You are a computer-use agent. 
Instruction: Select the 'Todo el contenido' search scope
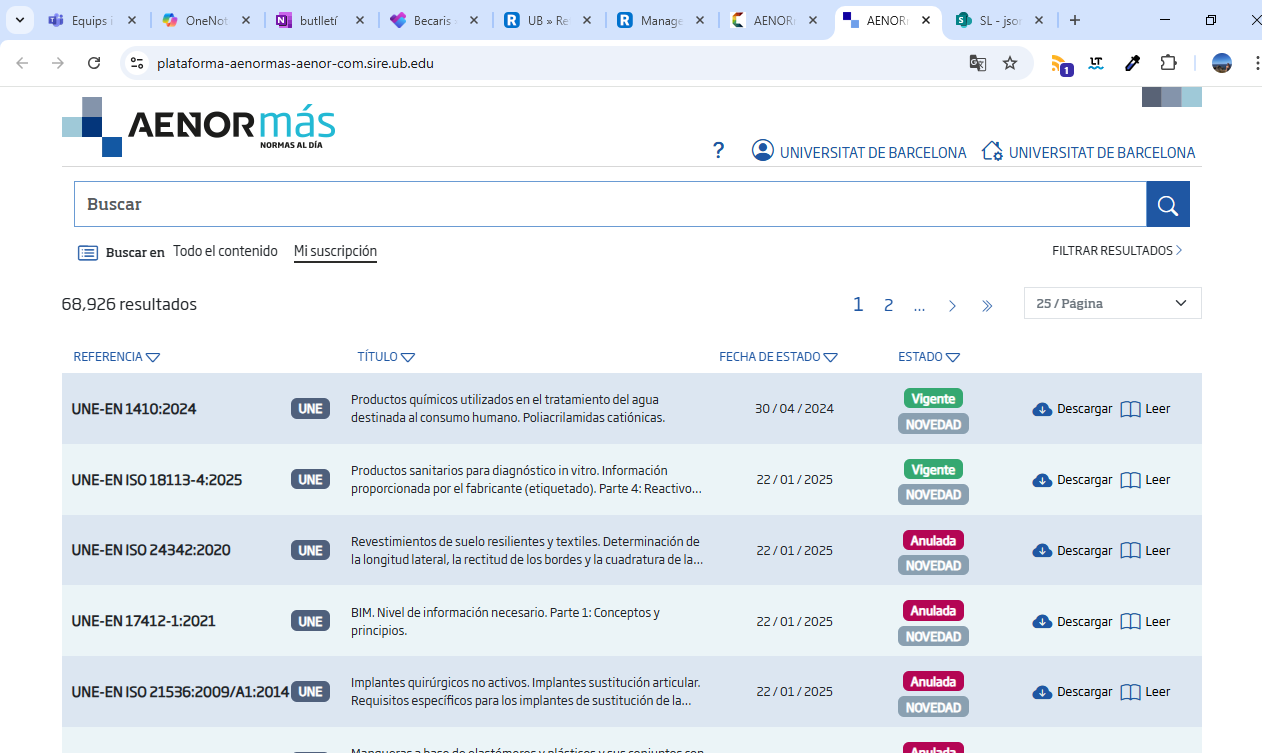225,251
